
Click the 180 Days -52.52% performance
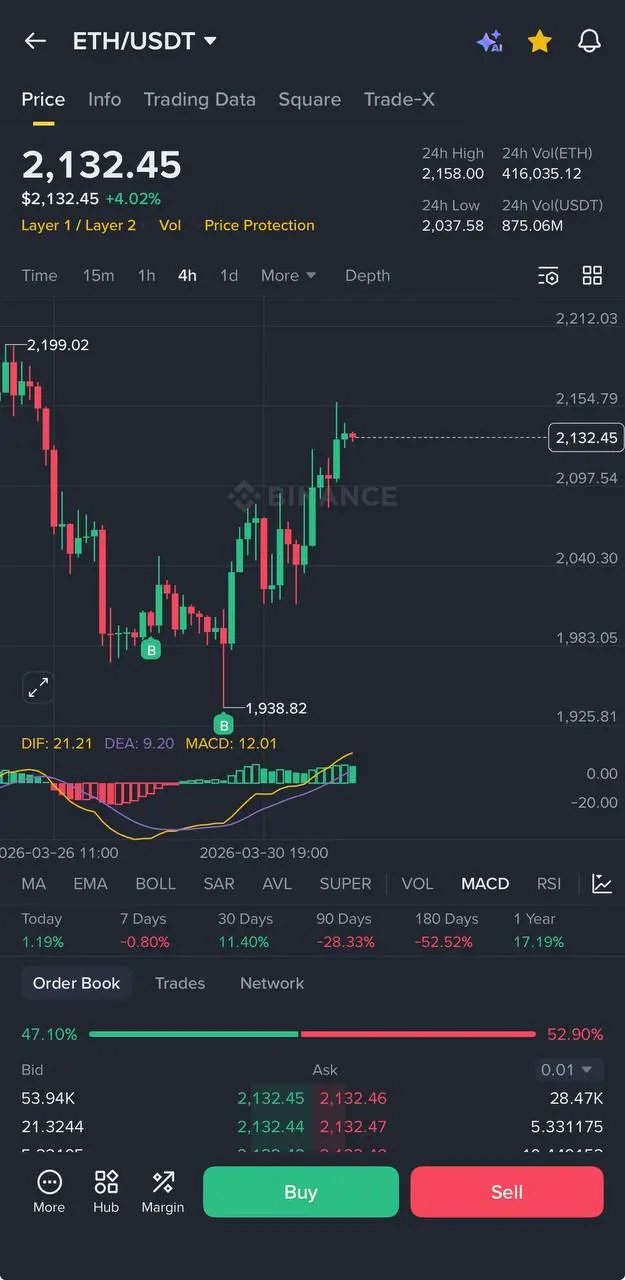446,930
